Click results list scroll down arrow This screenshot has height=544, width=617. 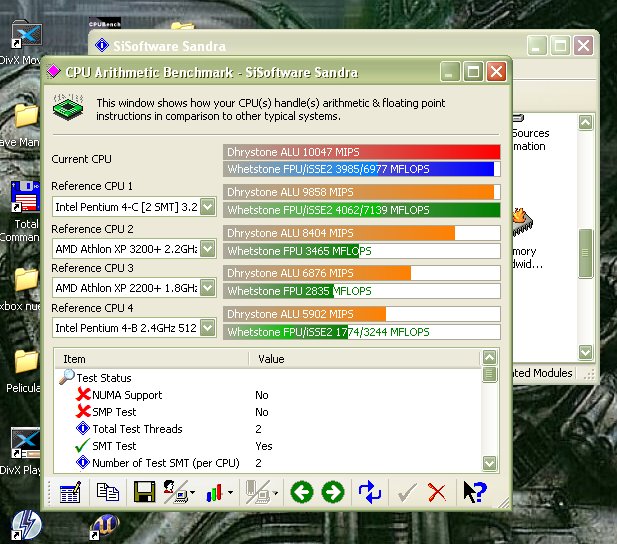click(x=490, y=463)
